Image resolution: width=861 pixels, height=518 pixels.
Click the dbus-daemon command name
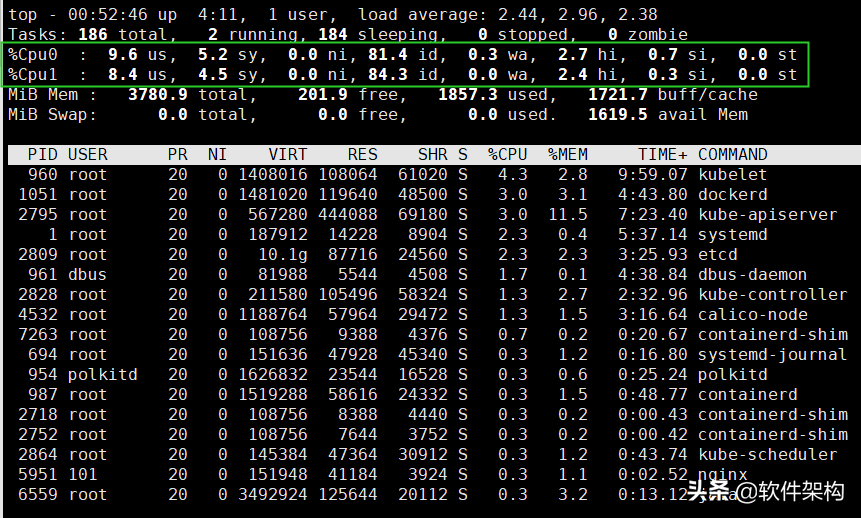[x=752, y=275]
